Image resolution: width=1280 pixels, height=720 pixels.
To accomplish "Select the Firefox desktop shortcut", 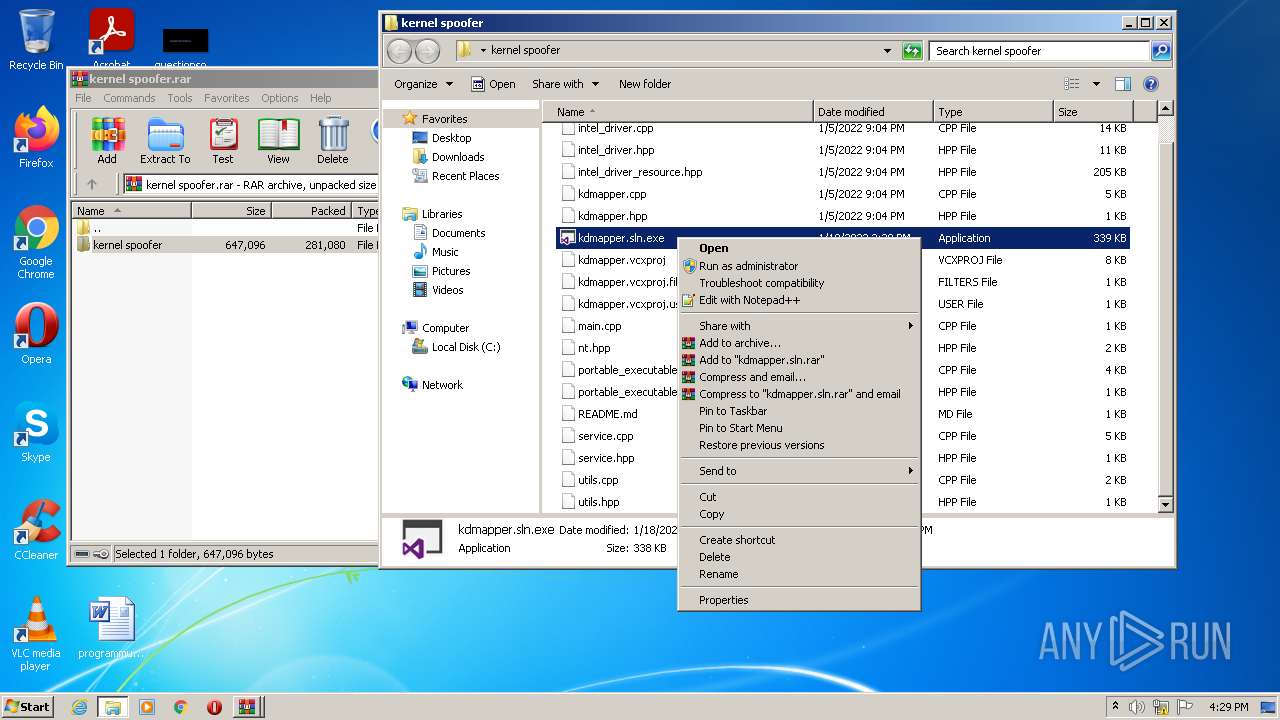I will [36, 137].
